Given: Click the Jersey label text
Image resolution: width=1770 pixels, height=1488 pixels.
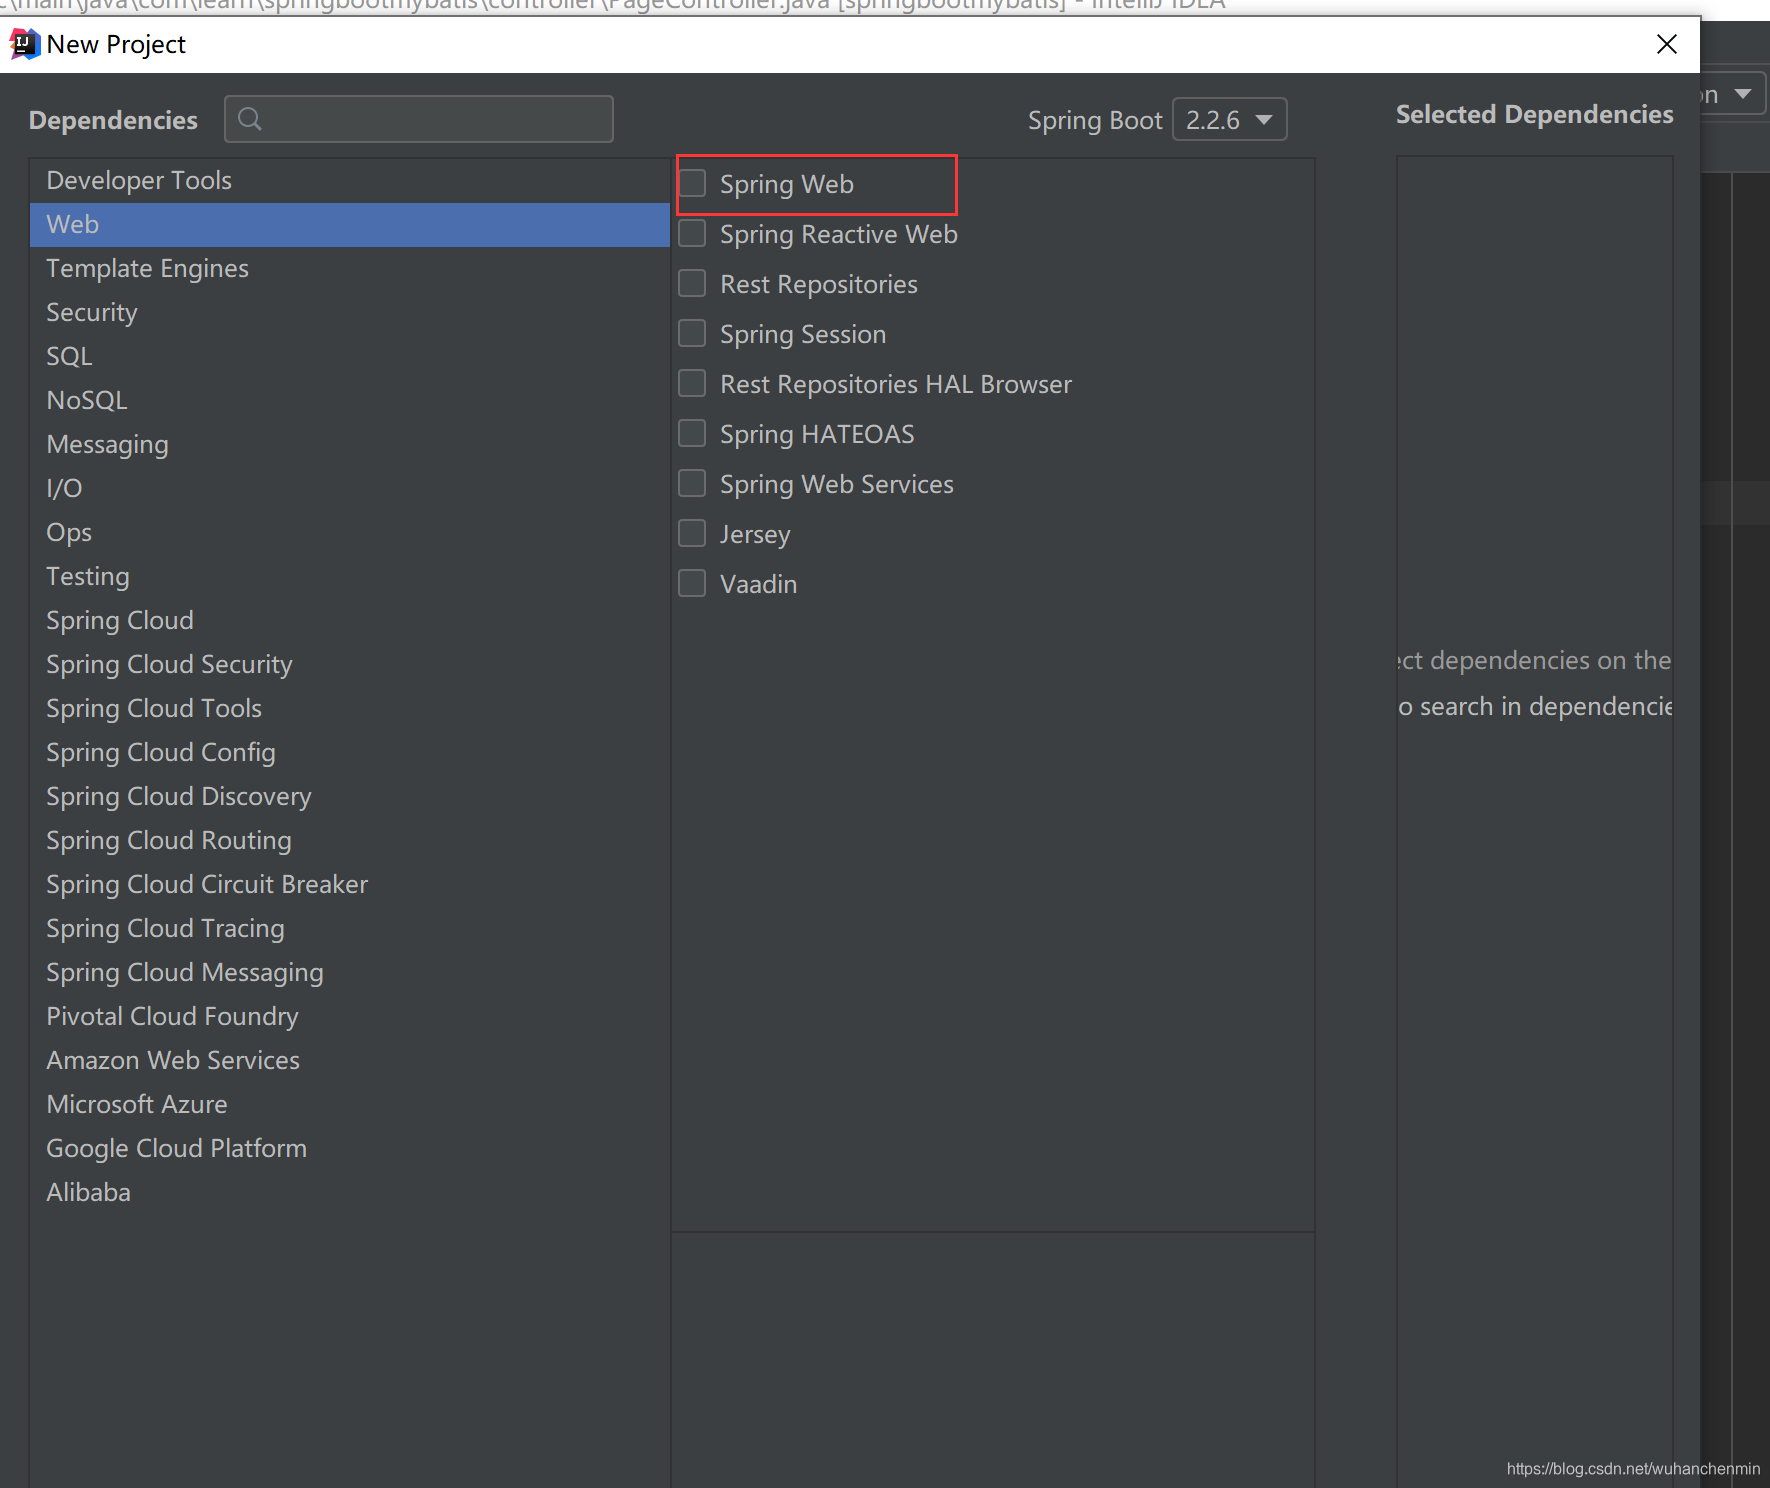Looking at the screenshot, I should tap(755, 535).
